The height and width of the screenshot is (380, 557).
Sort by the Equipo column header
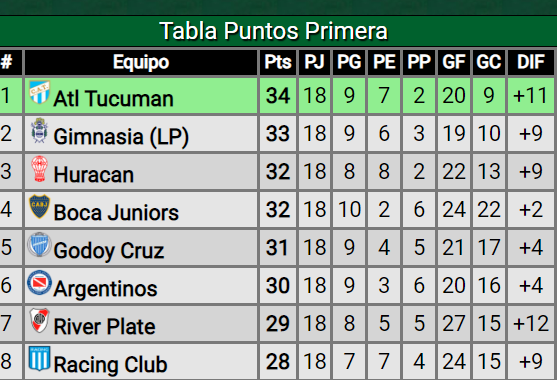pos(141,62)
